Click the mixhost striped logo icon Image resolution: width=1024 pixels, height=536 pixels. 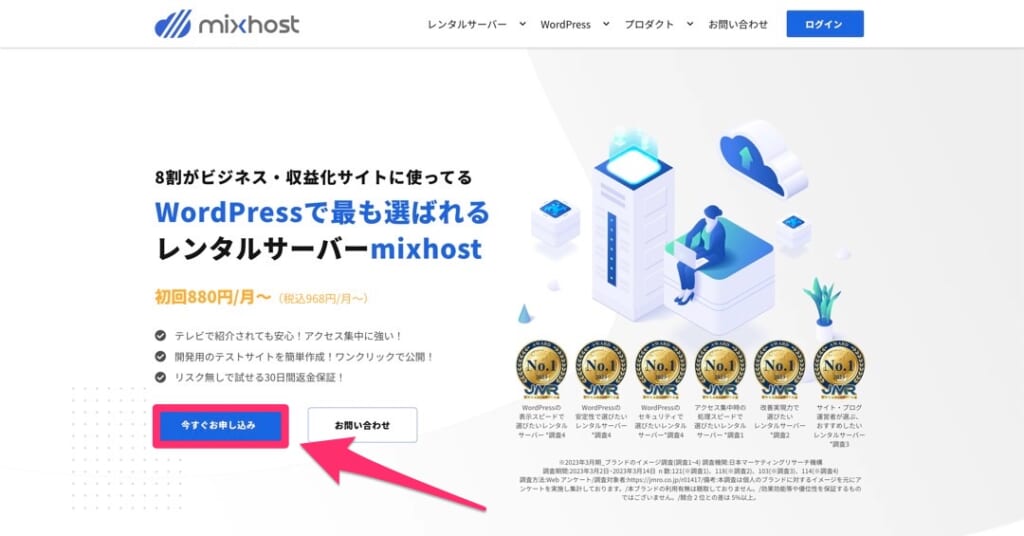coord(173,24)
